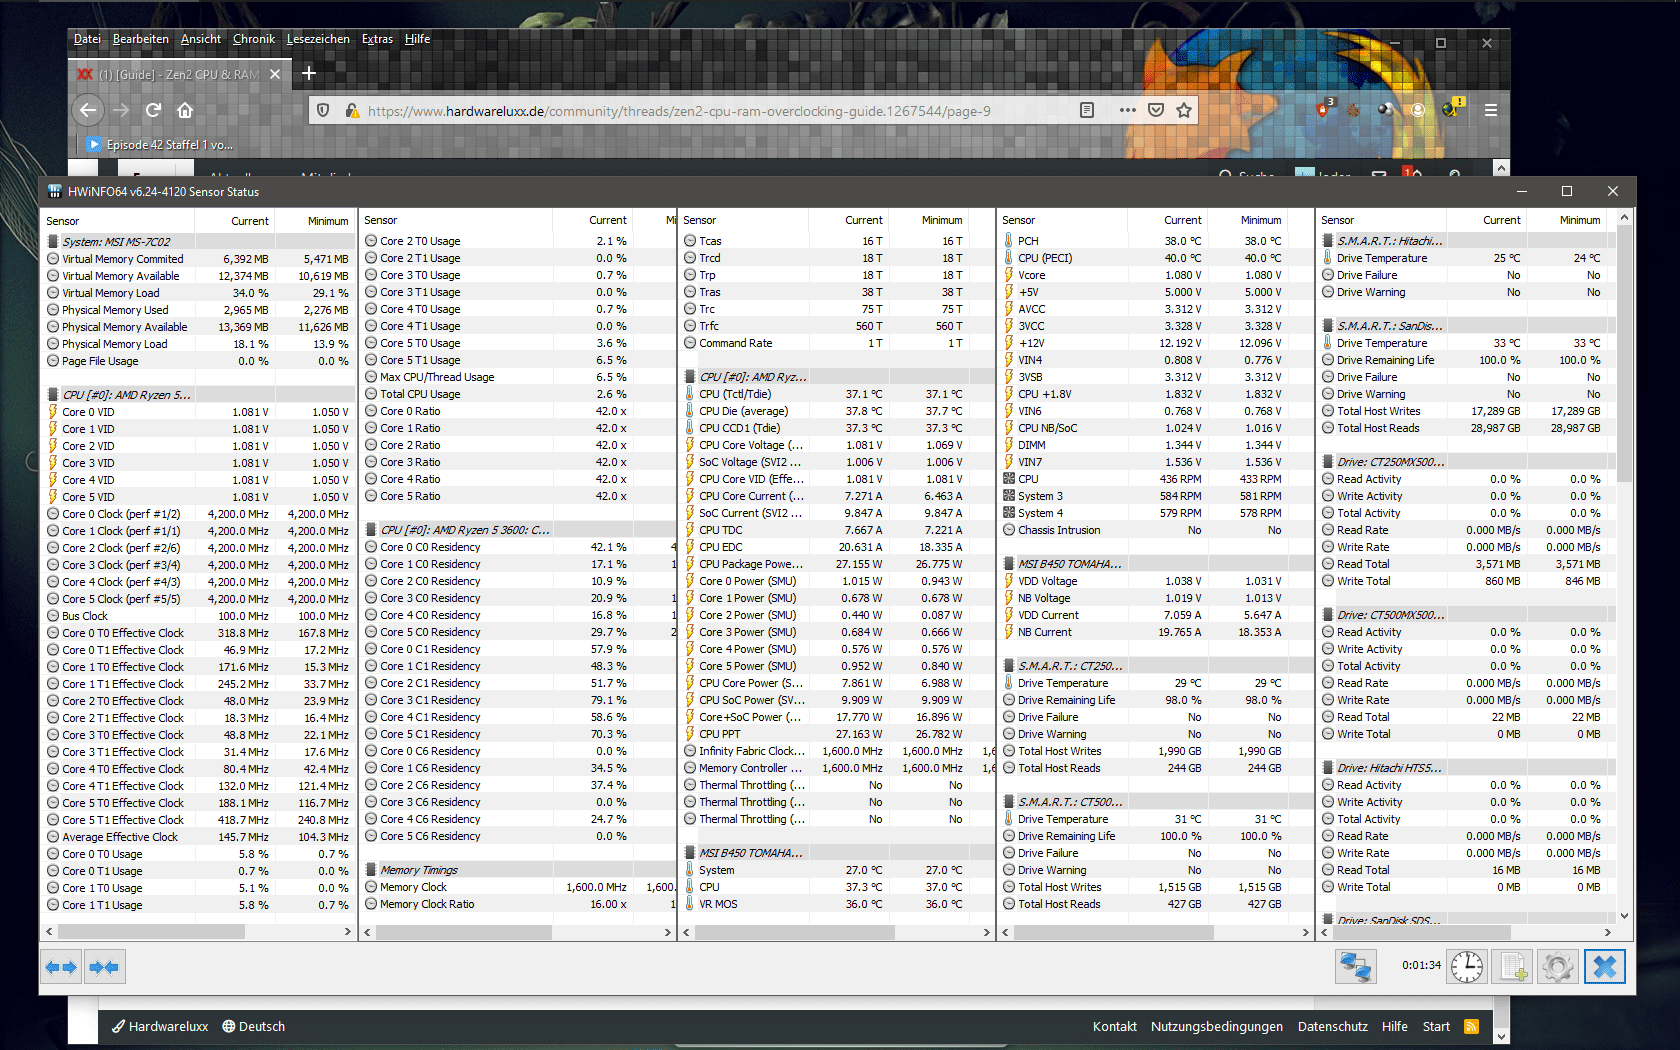Click the RSS feed icon in page footer

point(1471,1026)
